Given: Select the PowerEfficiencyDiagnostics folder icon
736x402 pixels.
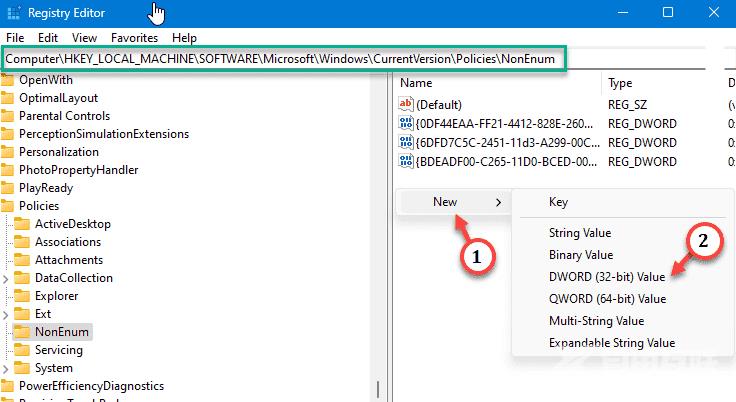Looking at the screenshot, I should (x=7, y=386).
